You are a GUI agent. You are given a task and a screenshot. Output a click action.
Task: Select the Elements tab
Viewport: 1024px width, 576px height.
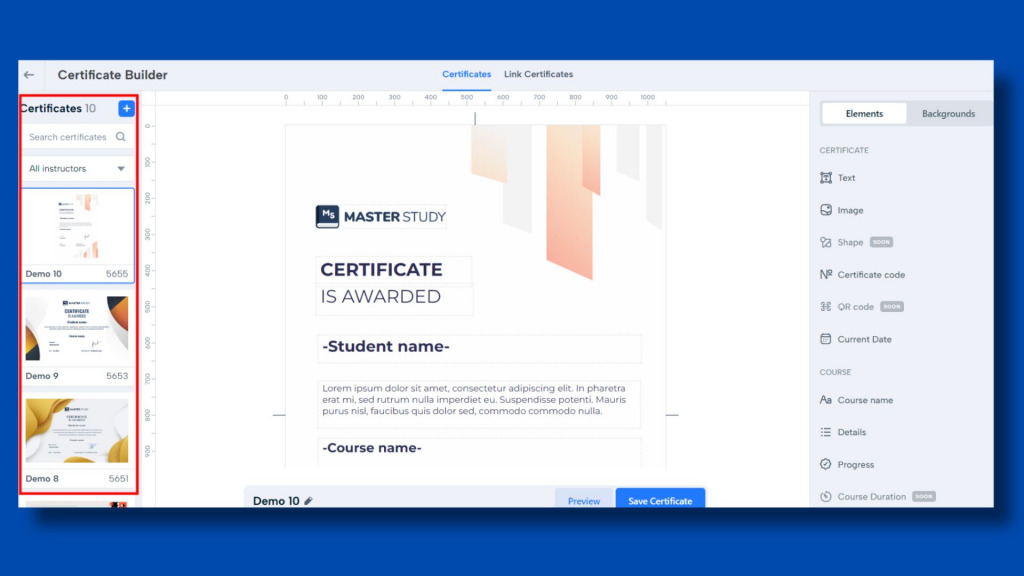[862, 113]
